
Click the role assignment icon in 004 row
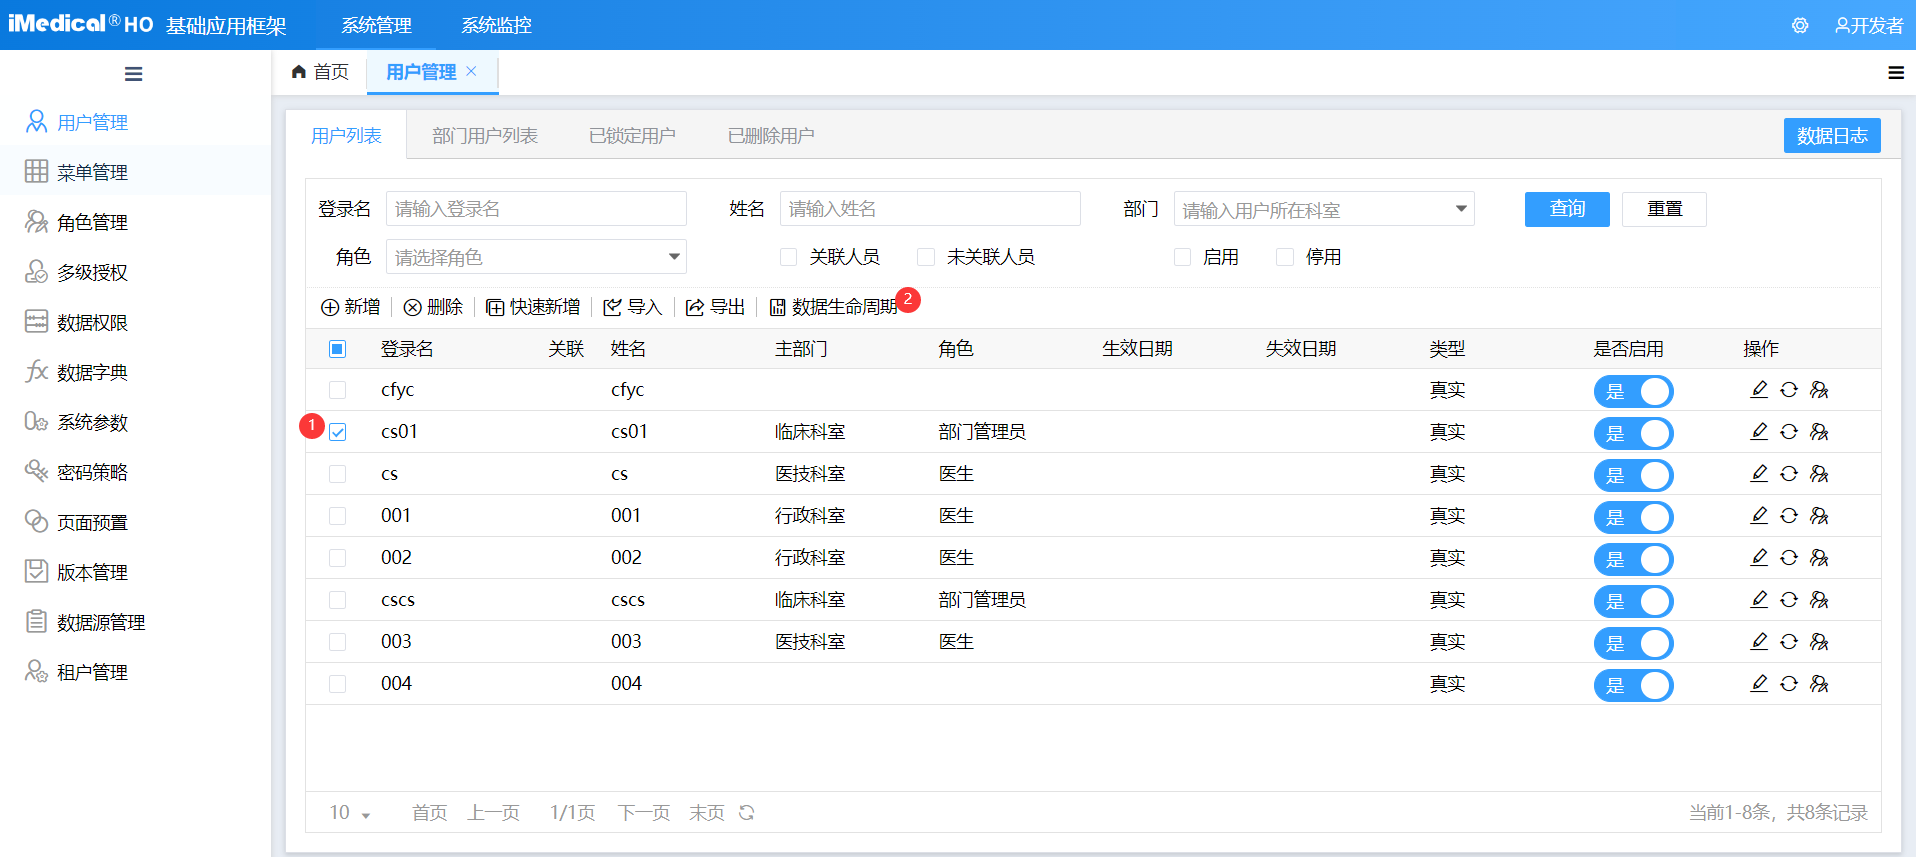tap(1819, 684)
